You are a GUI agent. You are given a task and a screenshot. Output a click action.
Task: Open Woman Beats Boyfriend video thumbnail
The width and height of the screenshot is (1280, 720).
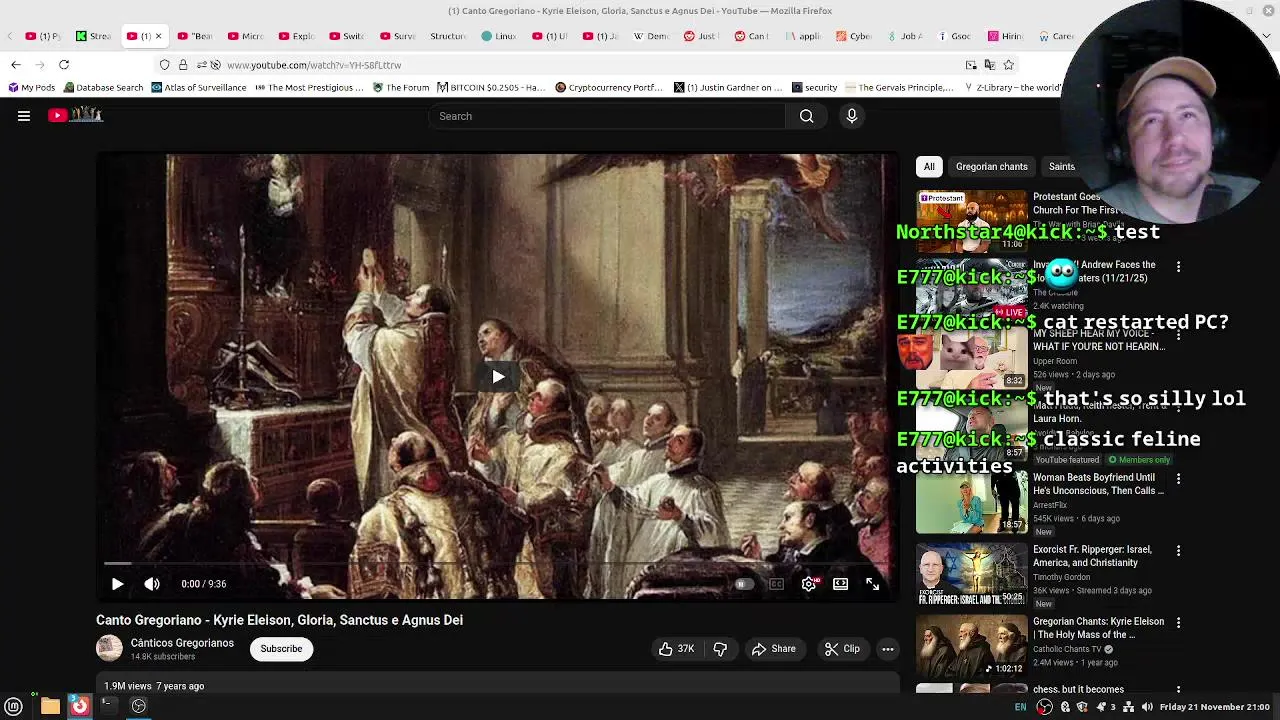point(971,503)
